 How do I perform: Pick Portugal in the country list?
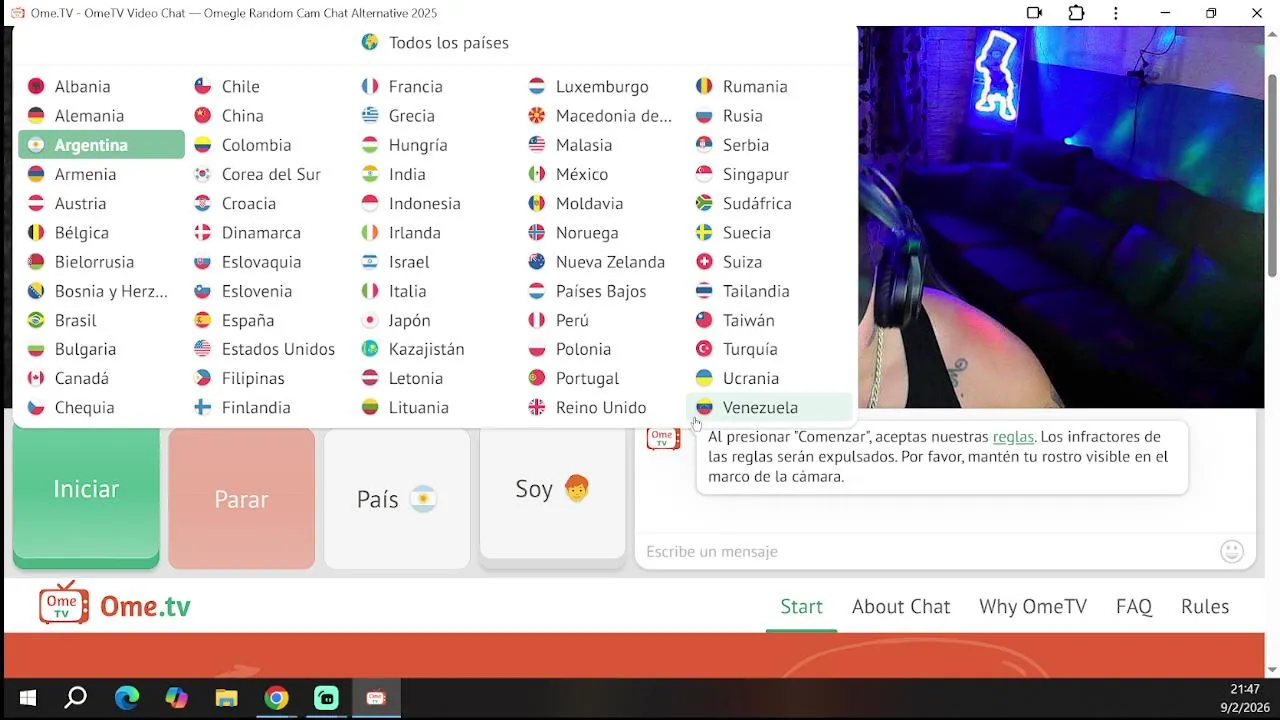coord(602,378)
